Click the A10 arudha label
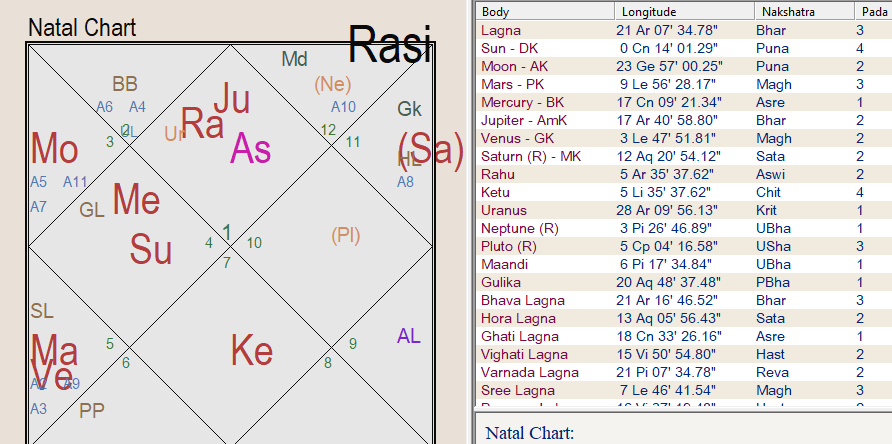This screenshot has width=892, height=444. pyautogui.click(x=344, y=106)
